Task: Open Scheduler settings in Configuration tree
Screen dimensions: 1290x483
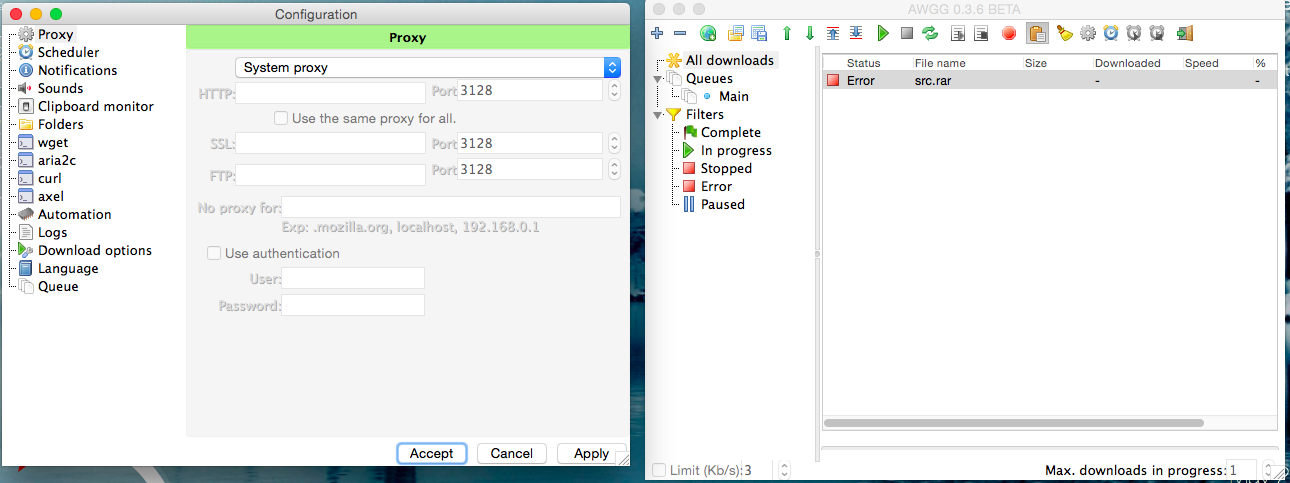Action: tap(68, 52)
